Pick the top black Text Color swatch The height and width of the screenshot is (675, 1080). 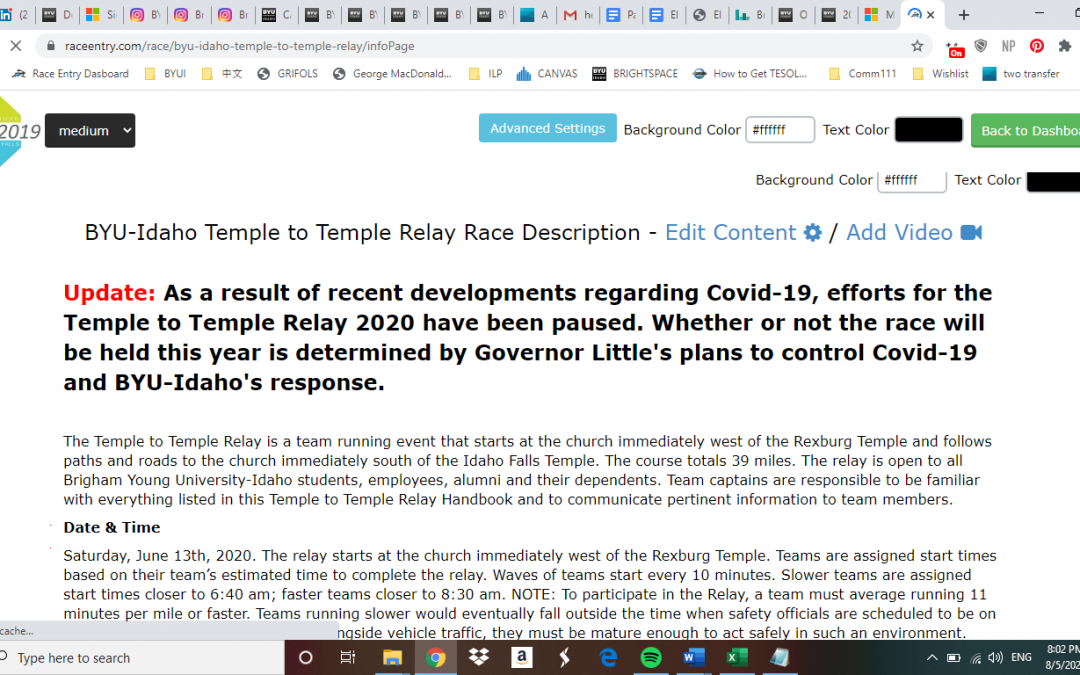pyautogui.click(x=928, y=130)
